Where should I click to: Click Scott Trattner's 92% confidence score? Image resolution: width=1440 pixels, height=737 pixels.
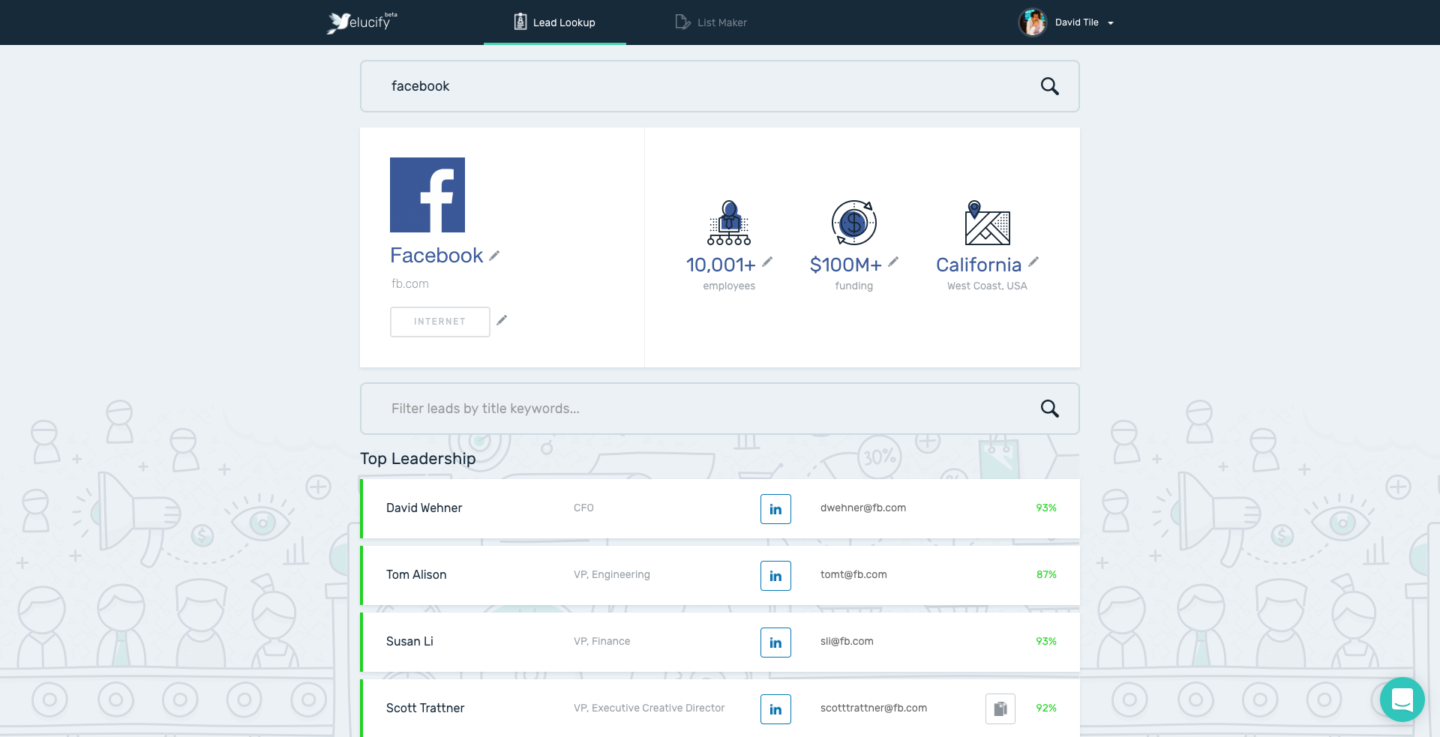(x=1046, y=708)
